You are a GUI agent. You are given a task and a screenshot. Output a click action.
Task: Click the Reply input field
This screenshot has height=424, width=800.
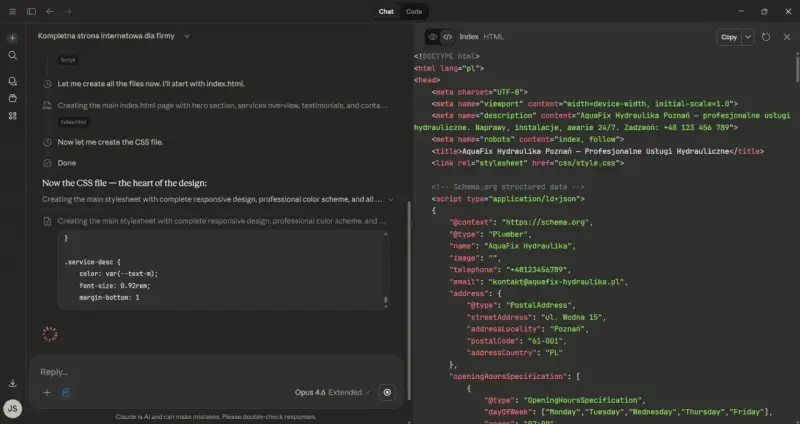pyautogui.click(x=216, y=371)
